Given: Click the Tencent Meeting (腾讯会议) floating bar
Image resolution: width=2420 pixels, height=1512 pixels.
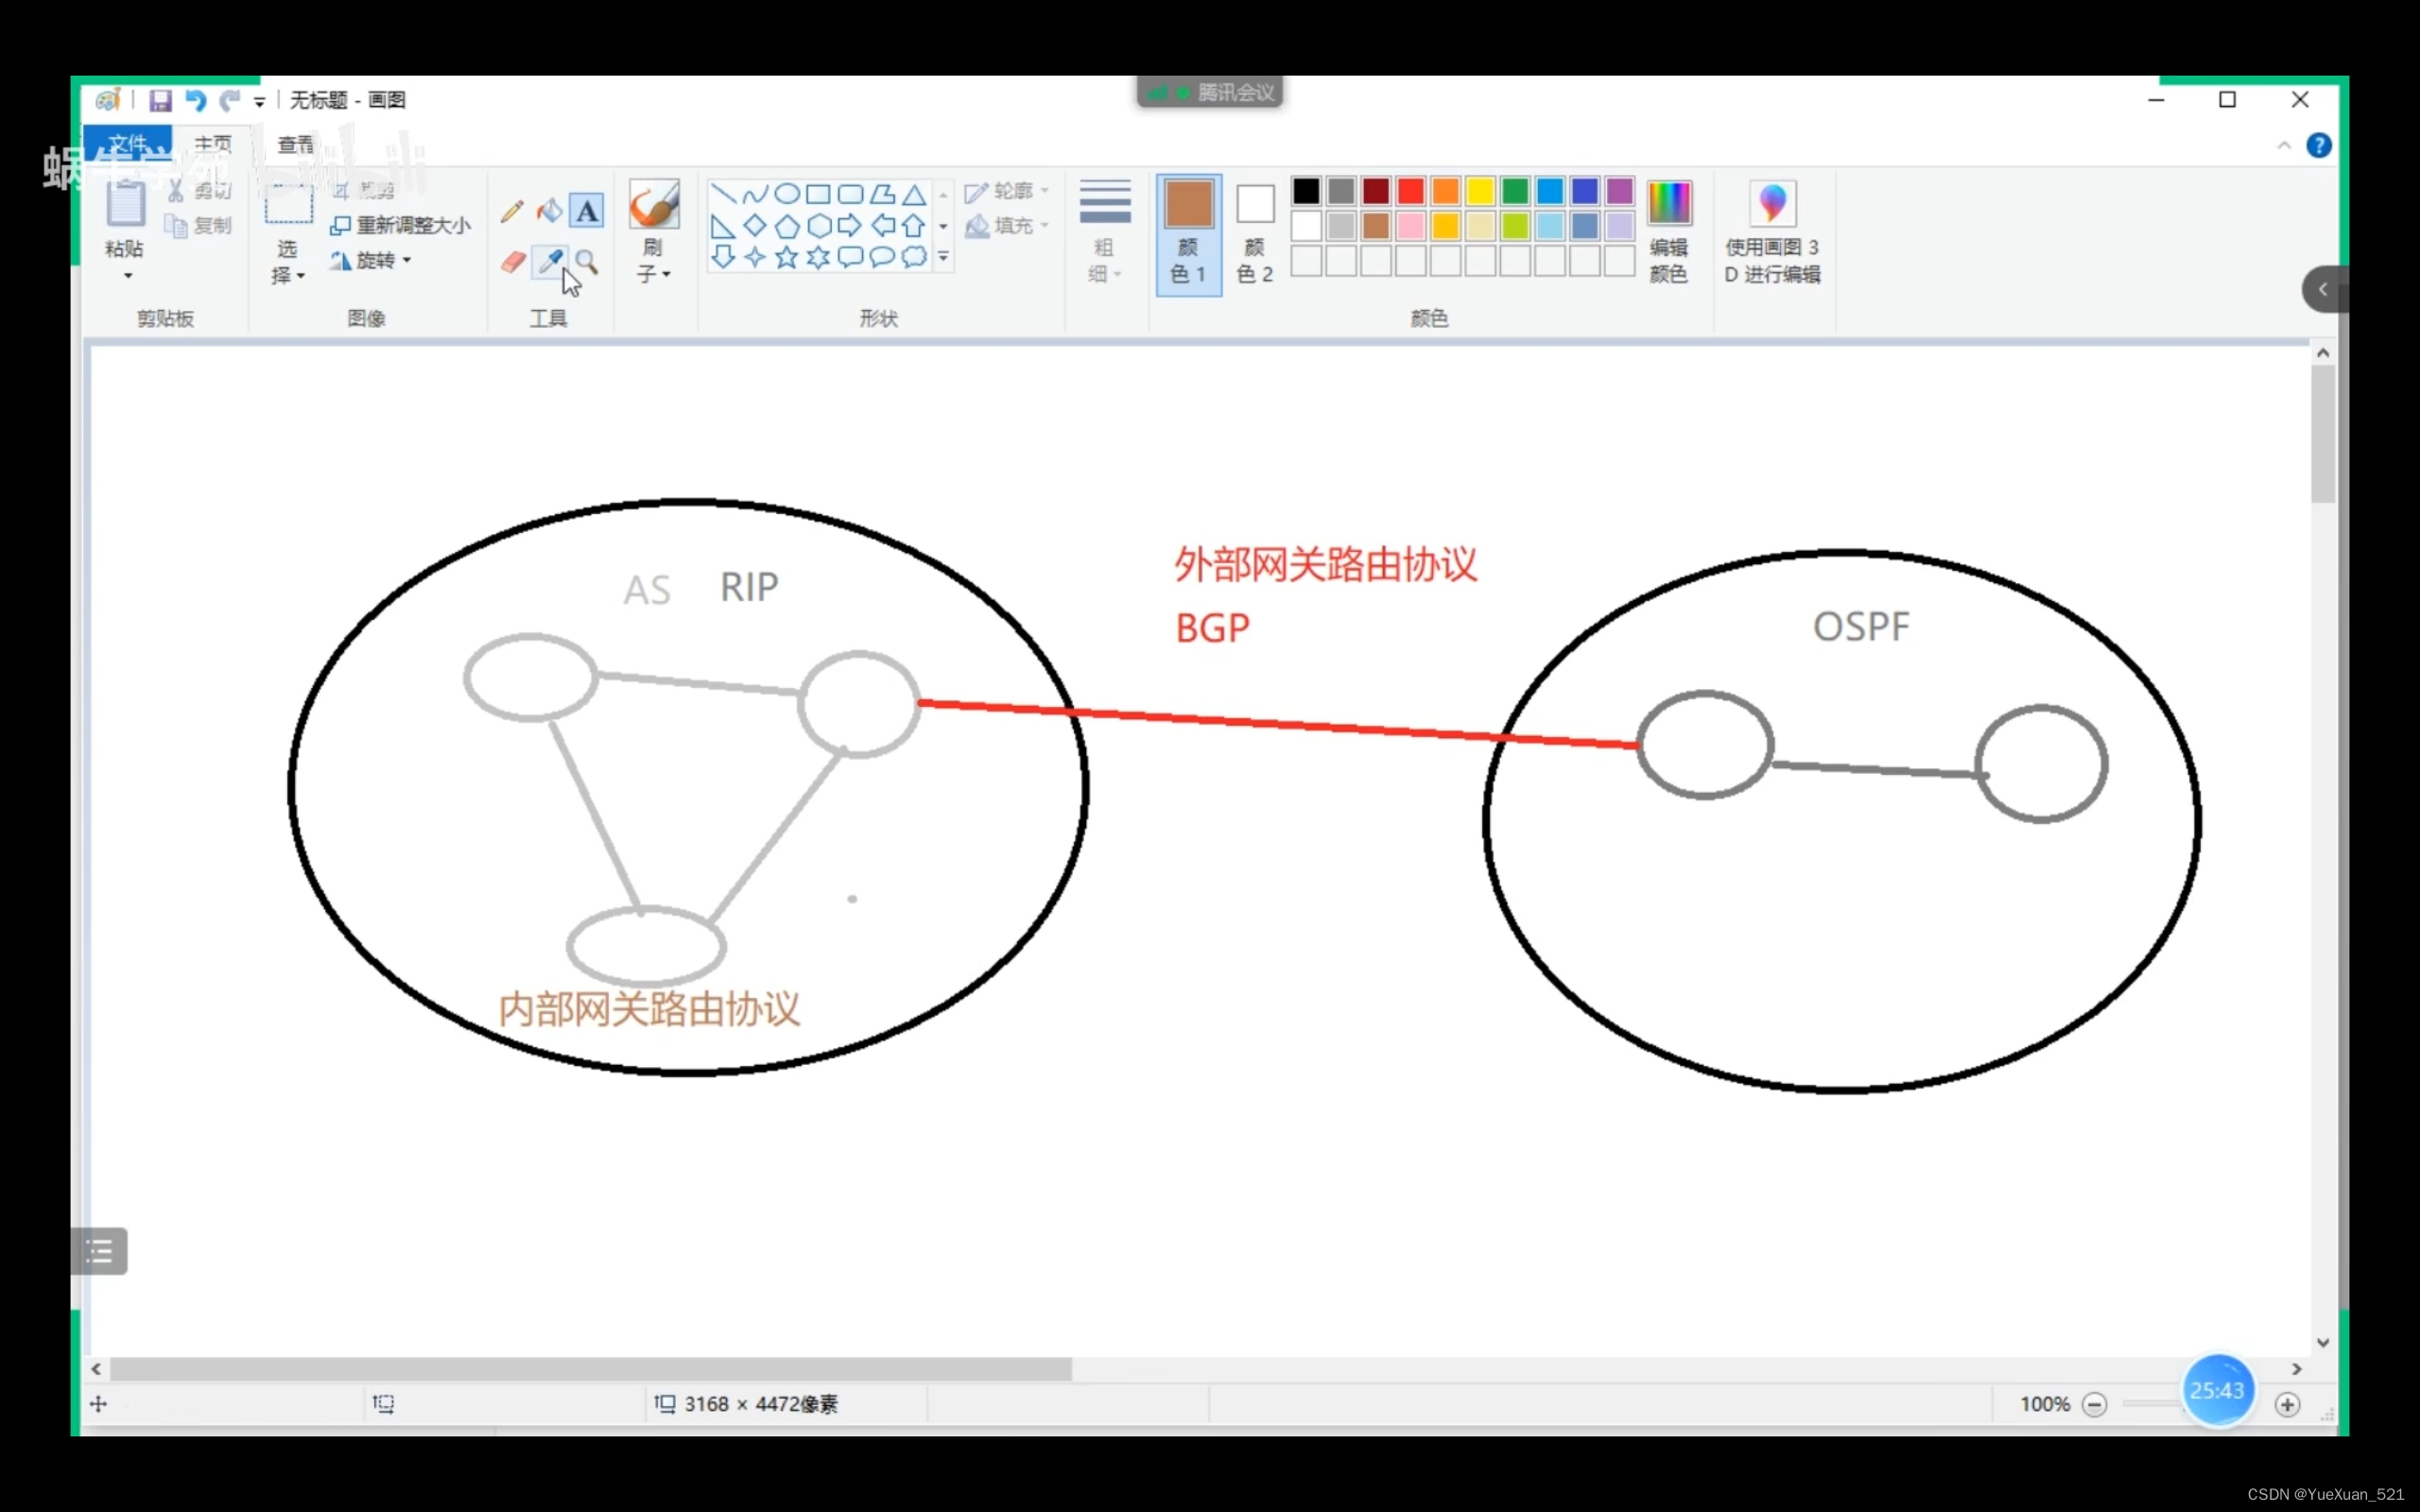Looking at the screenshot, I should pyautogui.click(x=1210, y=93).
